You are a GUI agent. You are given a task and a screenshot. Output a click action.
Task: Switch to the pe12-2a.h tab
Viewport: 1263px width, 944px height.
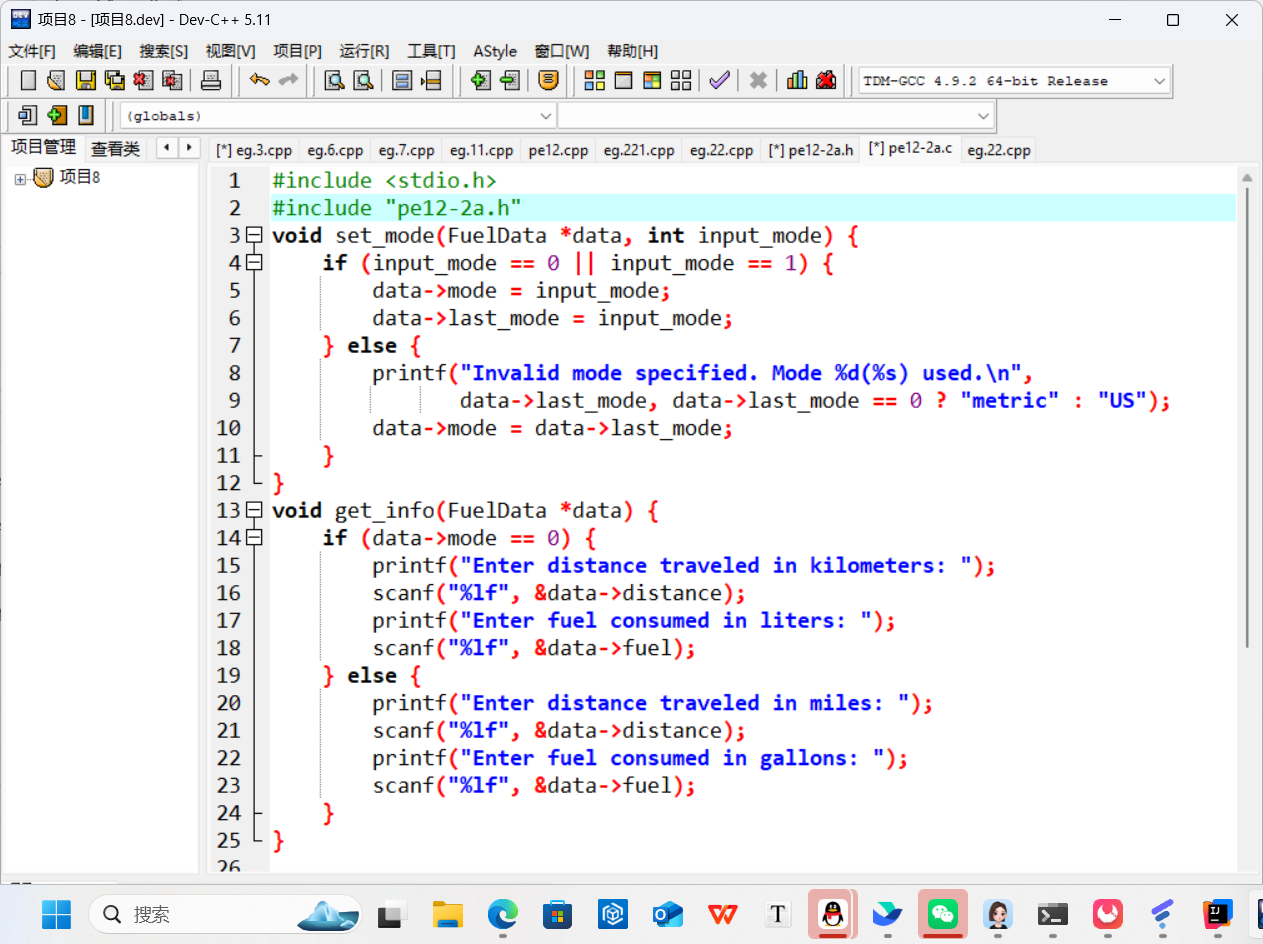tap(811, 150)
